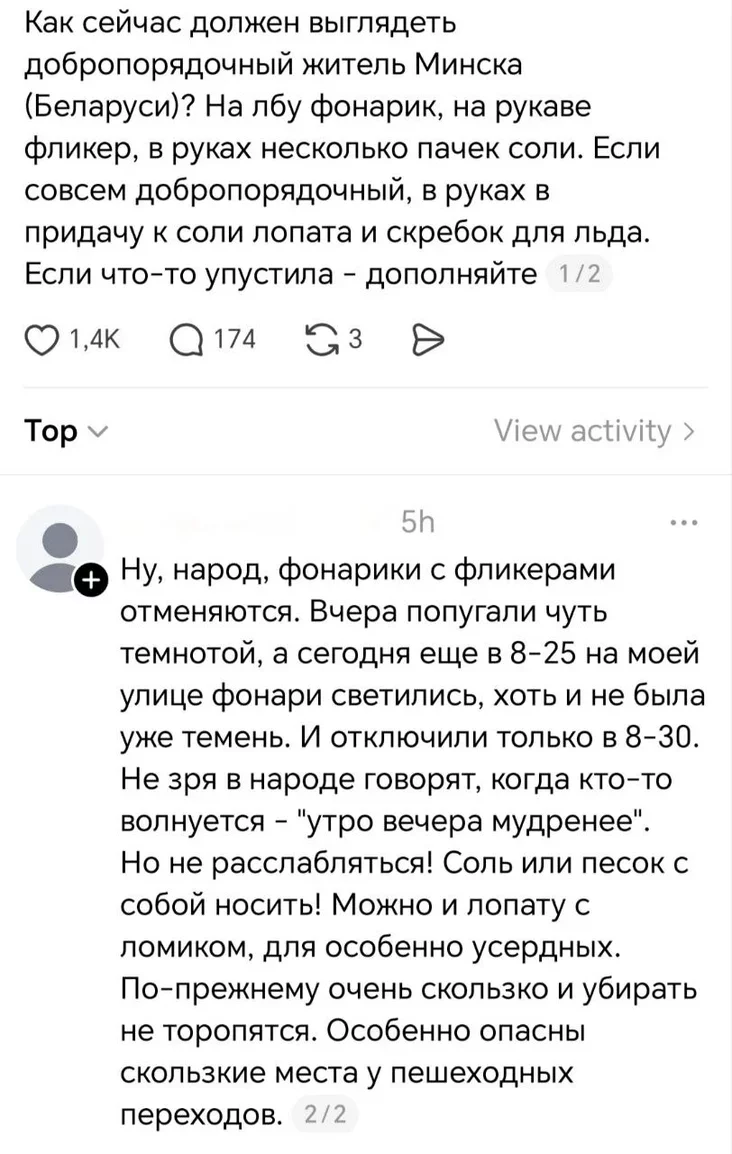Like the post with the heart icon
The width and height of the screenshot is (732, 1154).
click(40, 341)
